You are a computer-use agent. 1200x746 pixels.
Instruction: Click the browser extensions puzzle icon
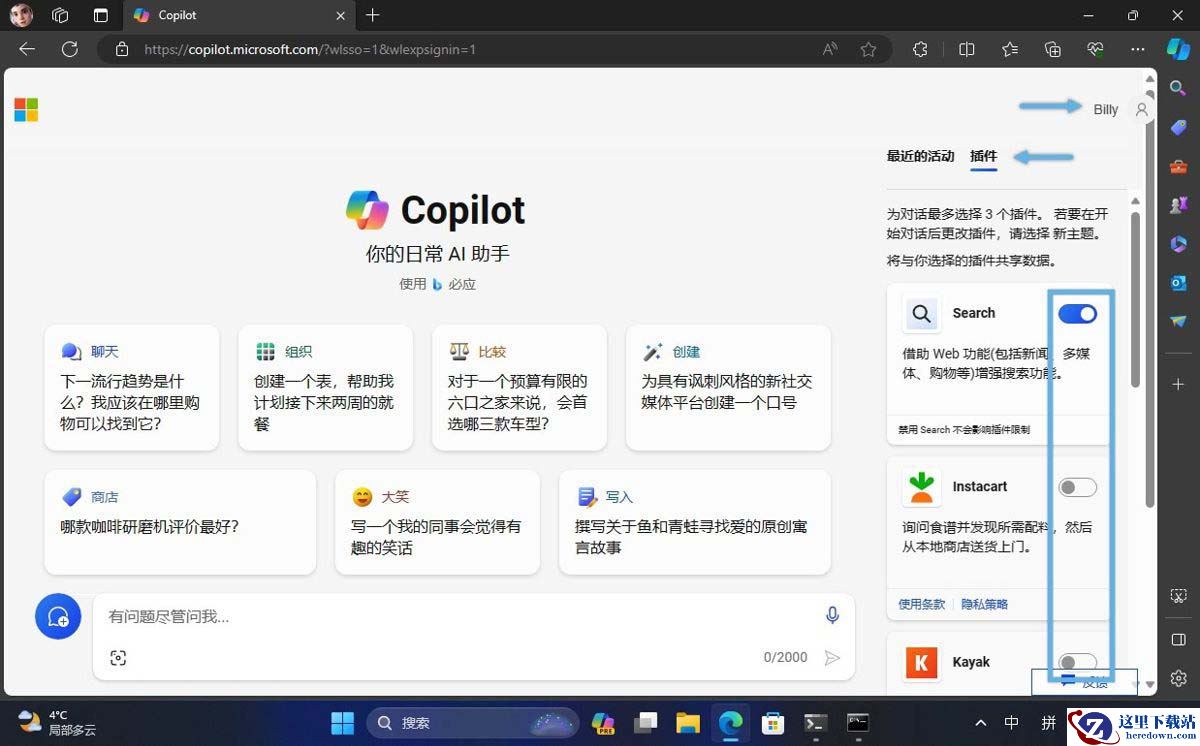point(920,49)
